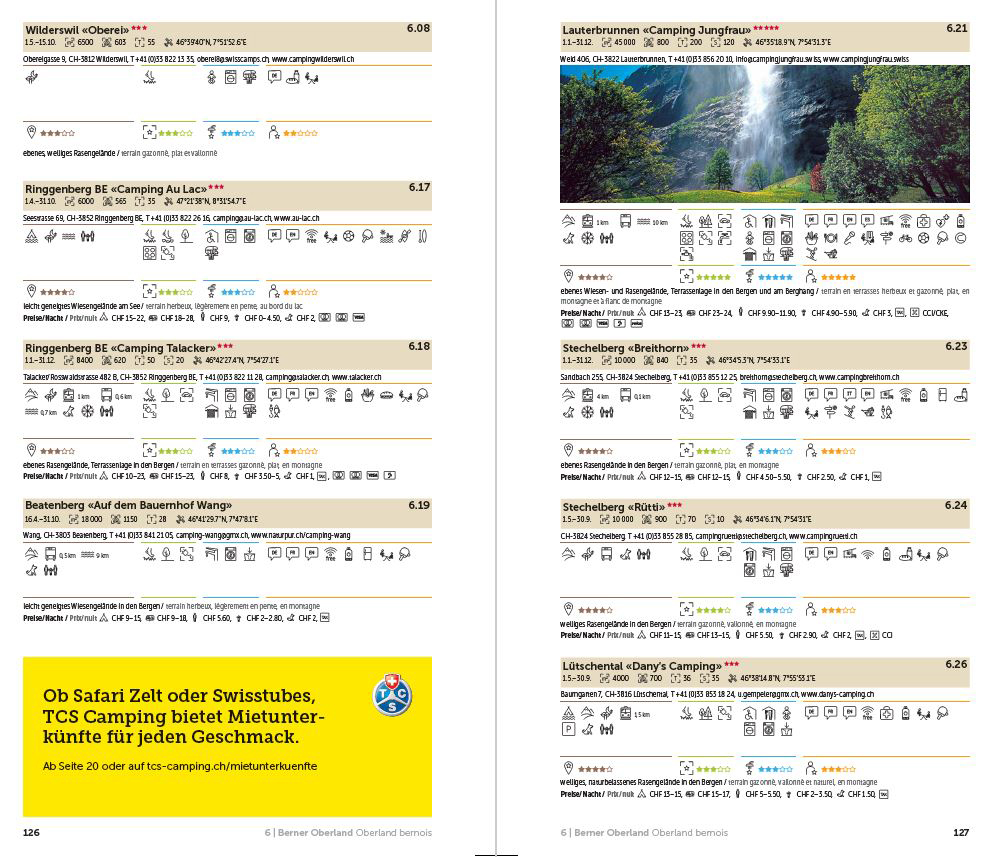
Task: Click the parking P icon in Dany's Camping listing
Action: click(x=569, y=731)
